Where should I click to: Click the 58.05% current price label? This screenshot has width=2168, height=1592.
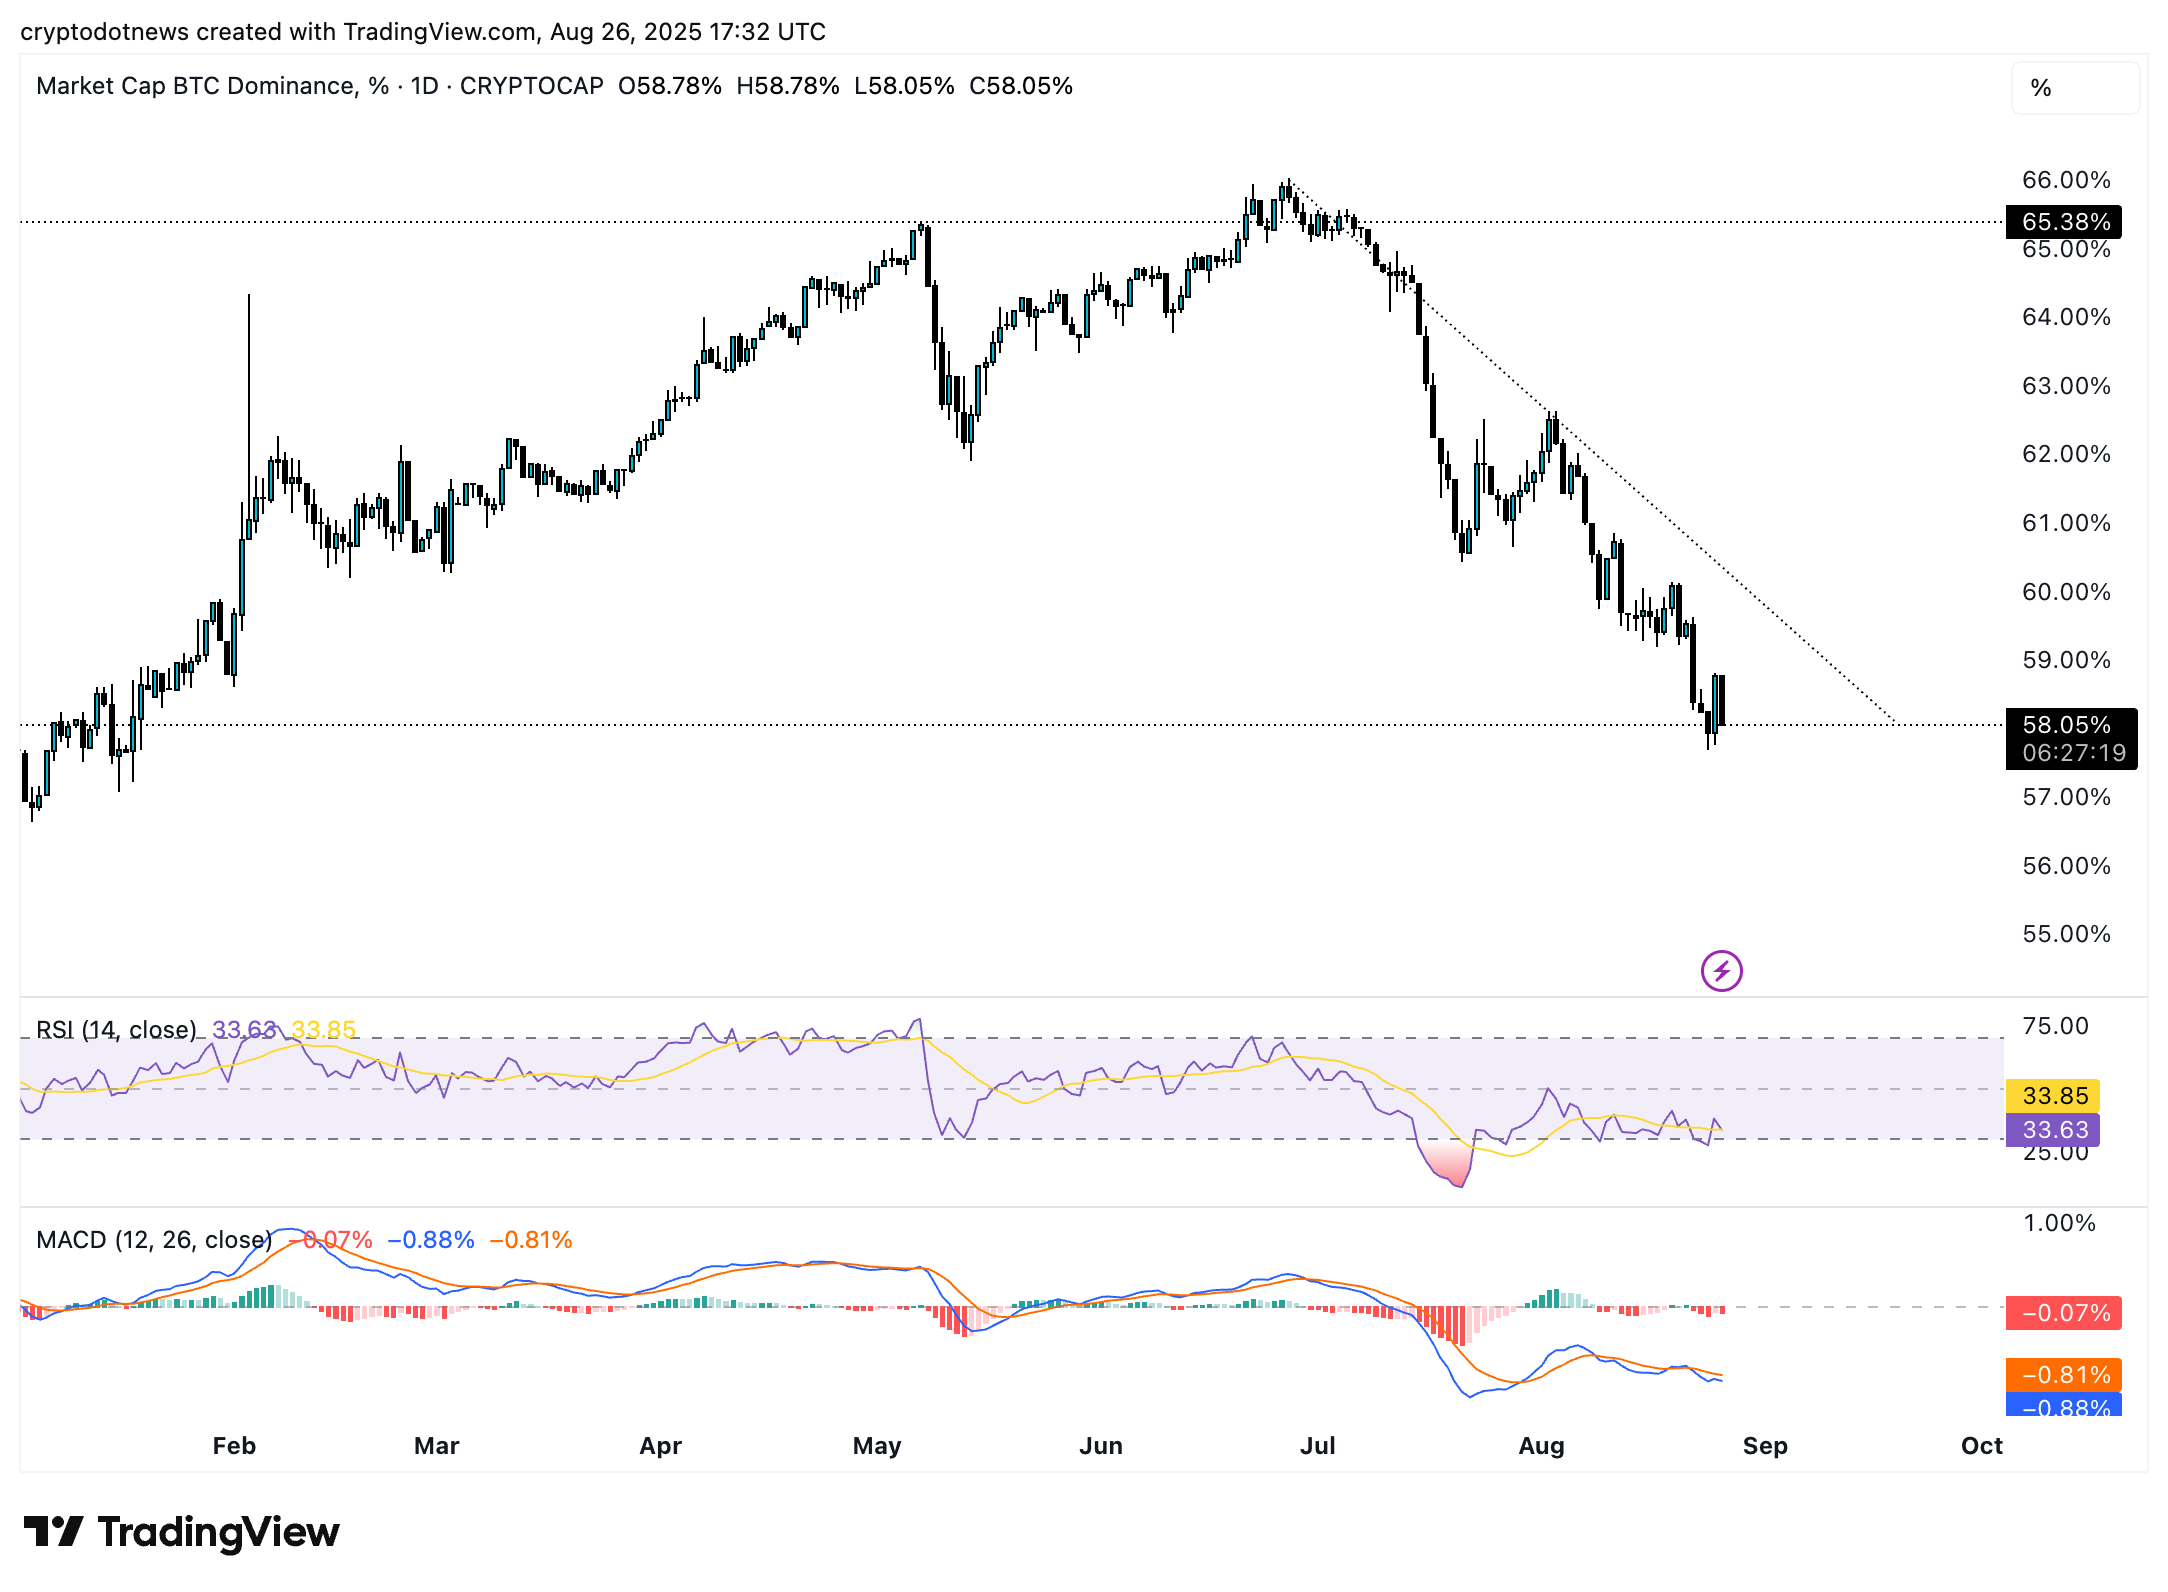pyautogui.click(x=2066, y=725)
